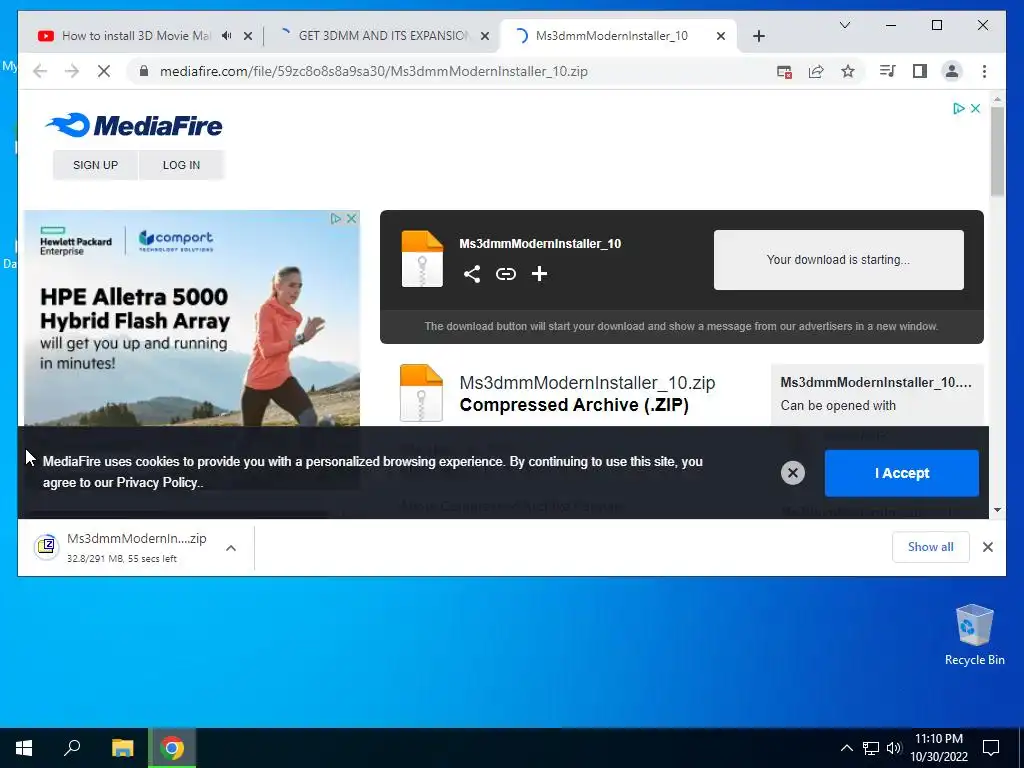This screenshot has height=768, width=1024.
Task: Accept cookies with I Accept
Action: click(x=901, y=473)
